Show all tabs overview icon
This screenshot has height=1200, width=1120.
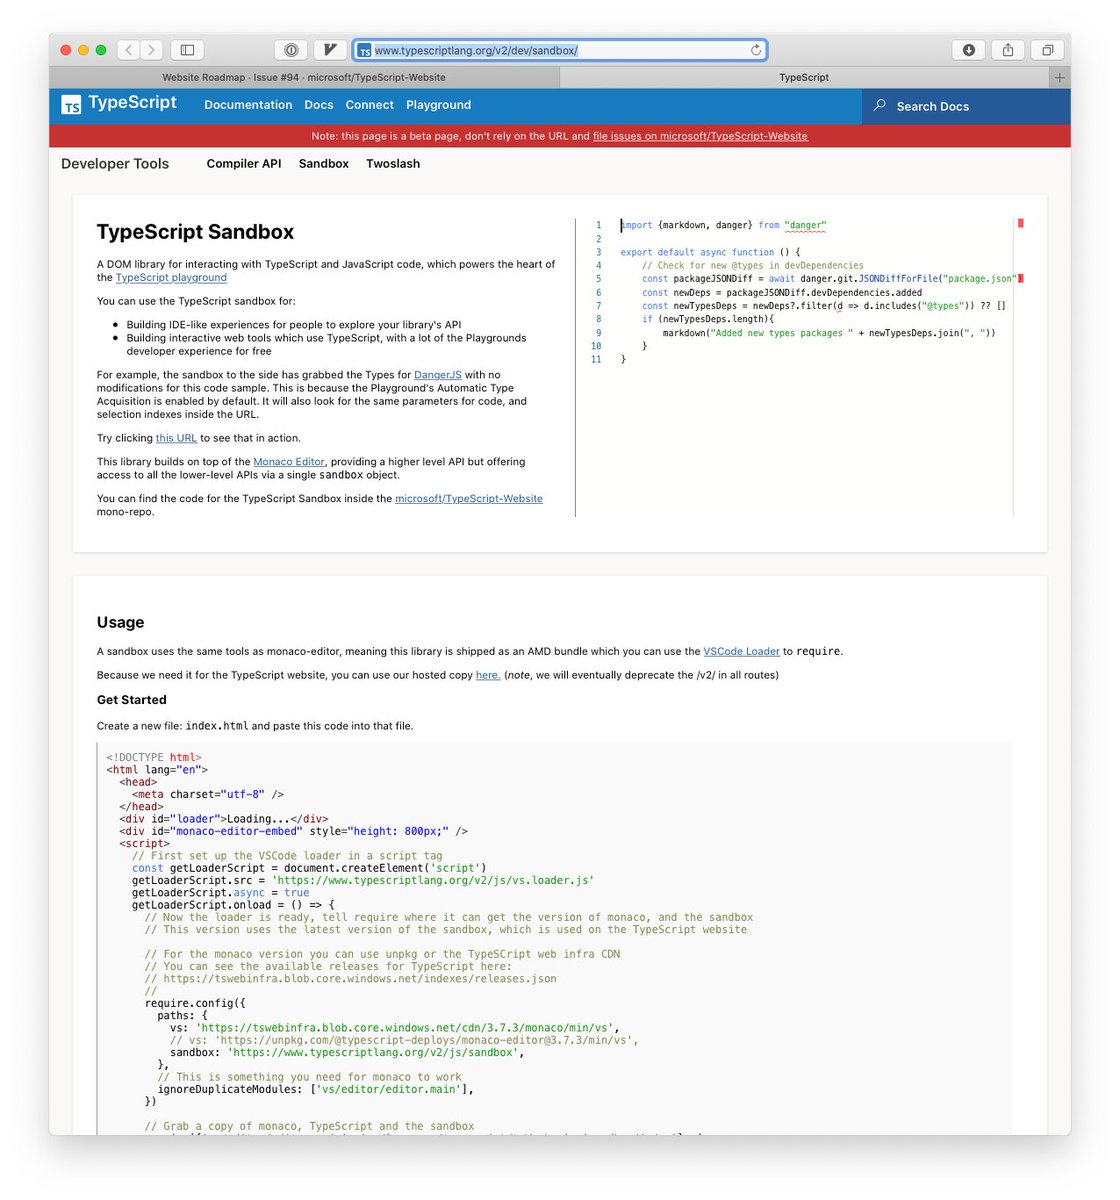tap(1047, 50)
